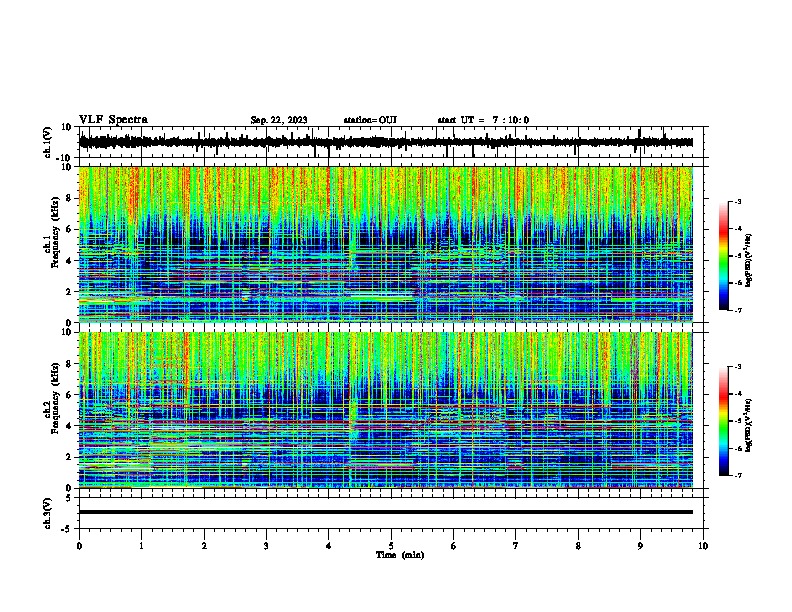Click inside the ch.1 spectrogram panel
Image resolution: width=792 pixels, height=612 pixels.
386,244
